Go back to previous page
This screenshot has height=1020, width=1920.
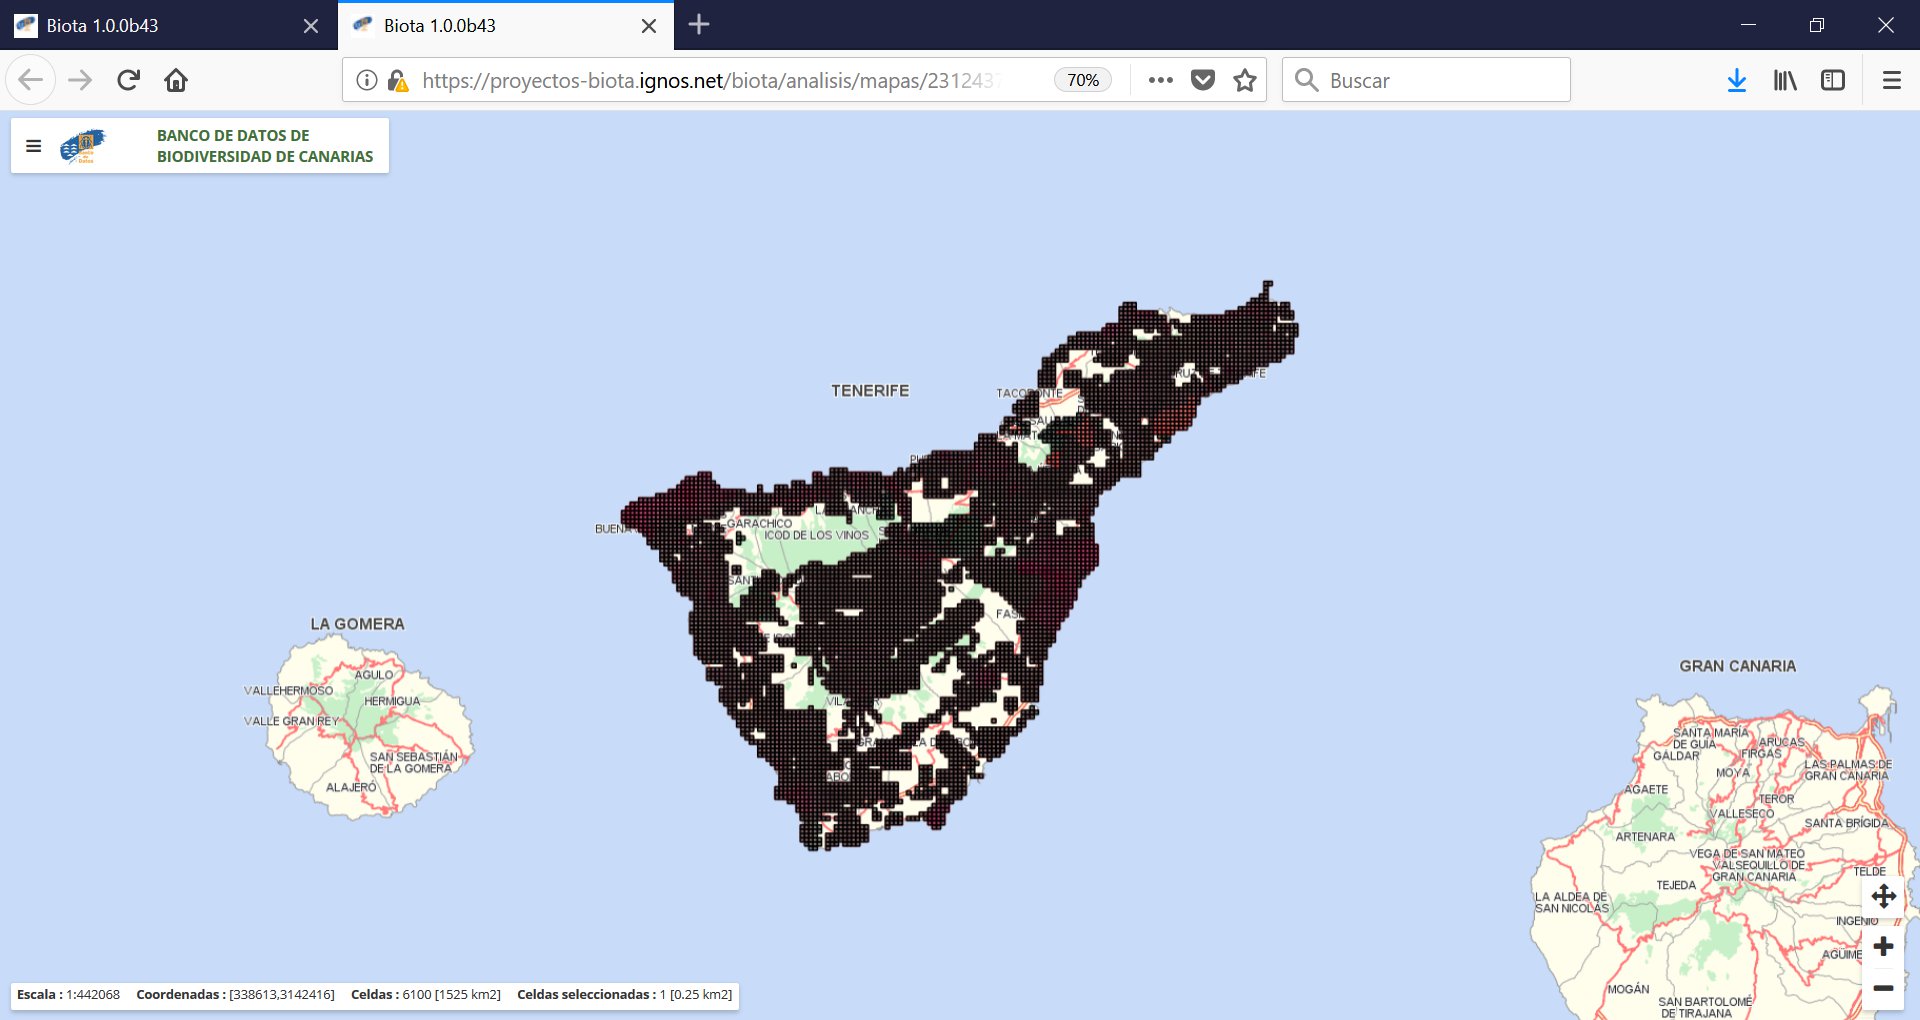30,80
